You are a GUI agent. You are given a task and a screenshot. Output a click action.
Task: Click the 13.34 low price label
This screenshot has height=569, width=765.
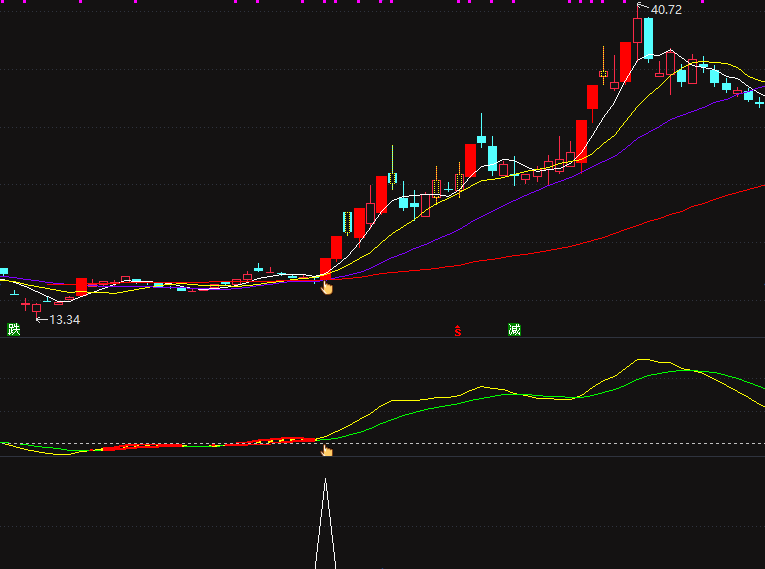64,320
